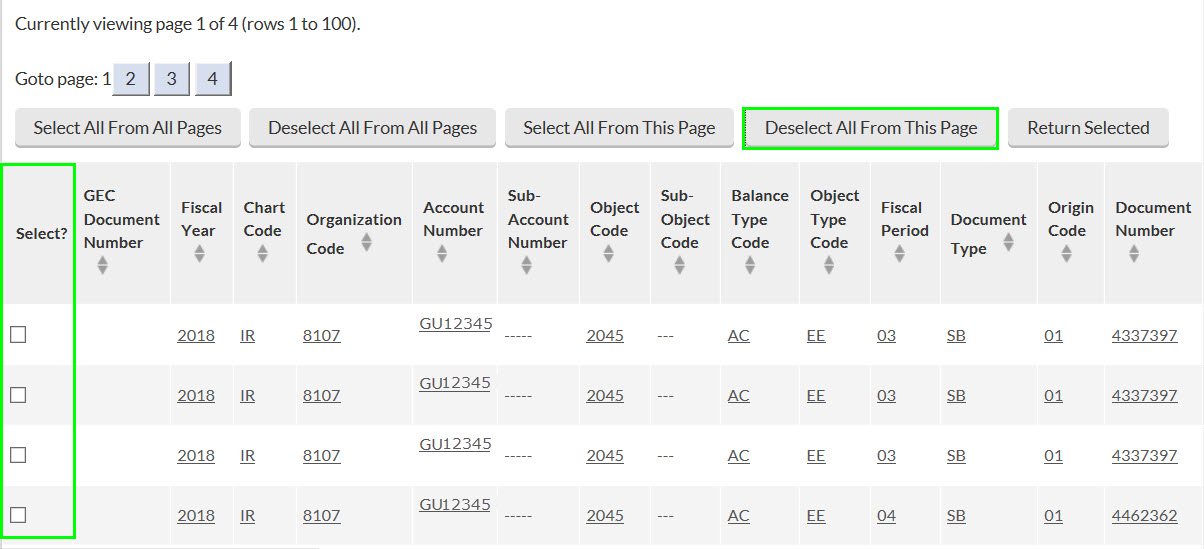The width and height of the screenshot is (1204, 549).
Task: Open chart code IR in 4462362 row
Action: [x=248, y=516]
